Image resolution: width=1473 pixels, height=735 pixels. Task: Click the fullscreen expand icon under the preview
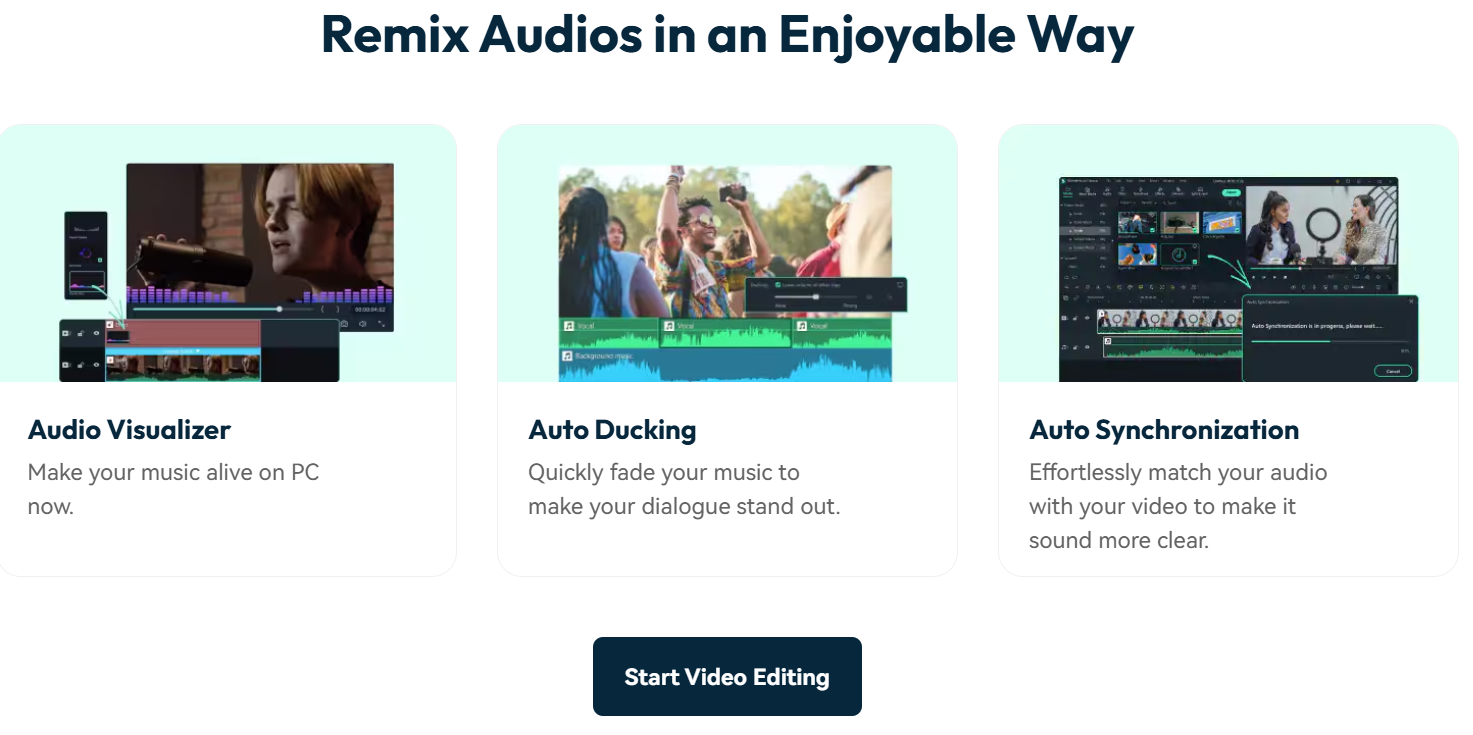point(382,324)
